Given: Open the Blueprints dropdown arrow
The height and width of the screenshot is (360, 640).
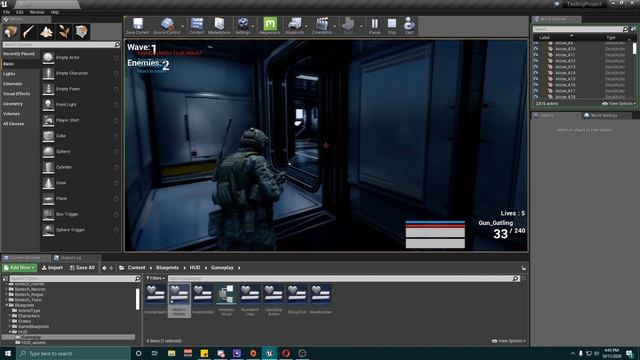Looking at the screenshot, I should click(306, 26).
